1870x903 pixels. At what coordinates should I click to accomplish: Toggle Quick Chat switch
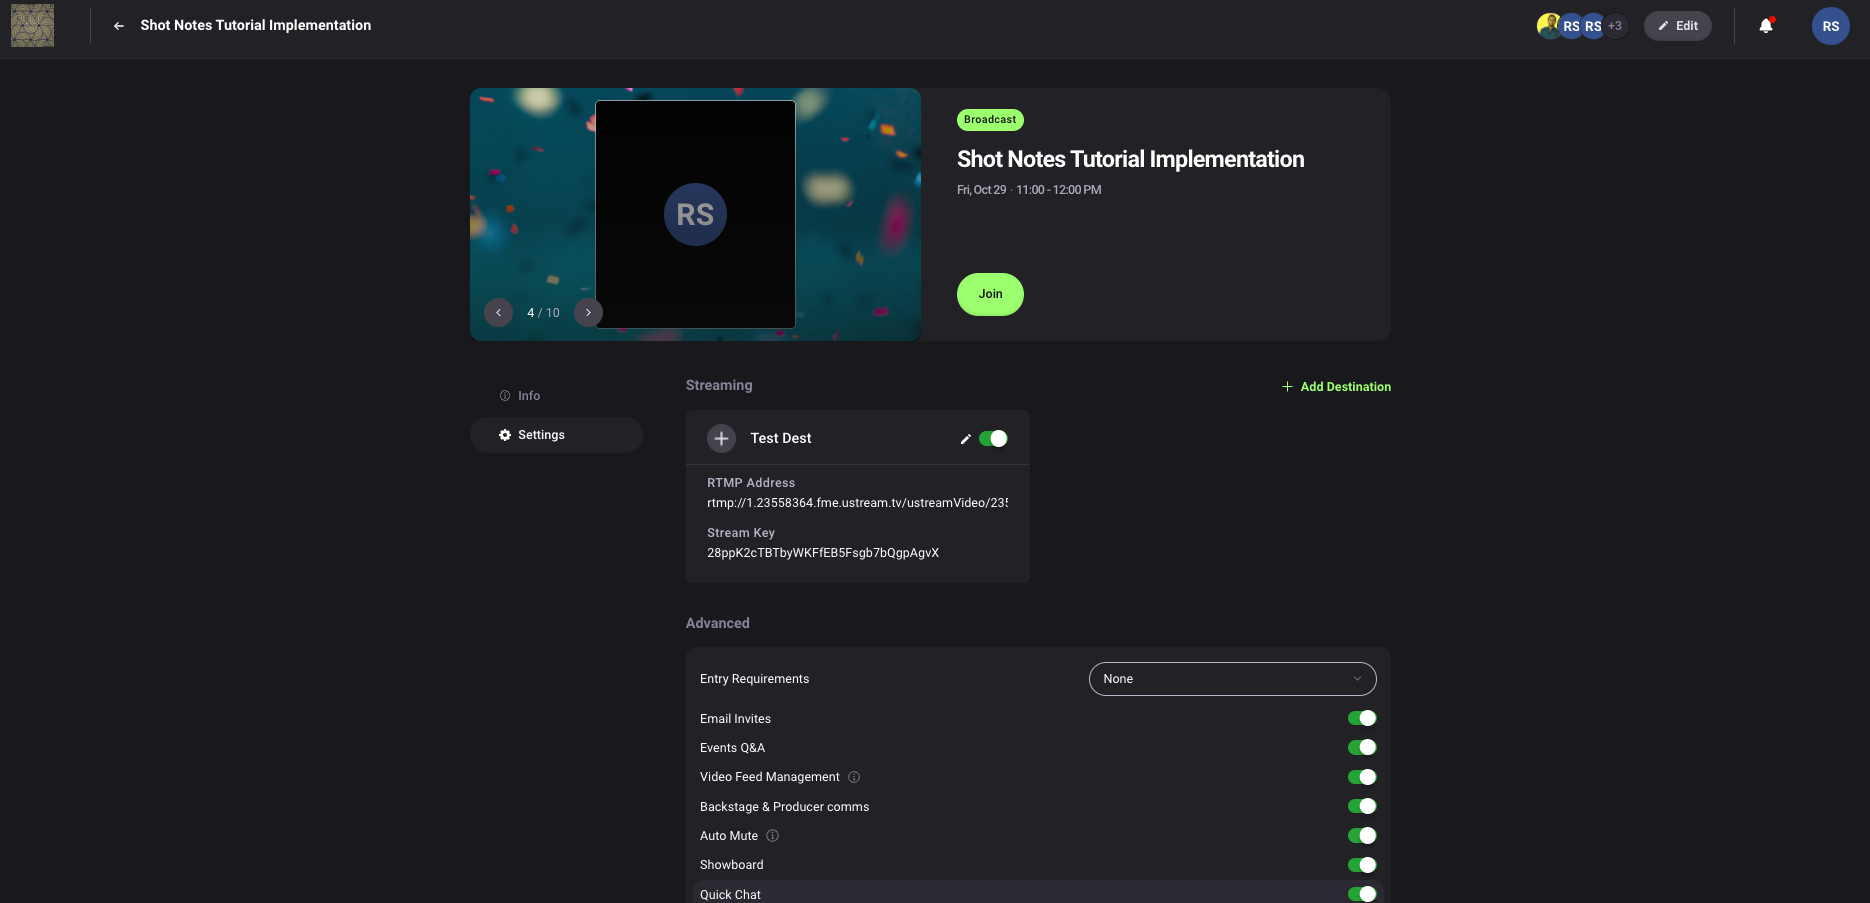(1362, 894)
